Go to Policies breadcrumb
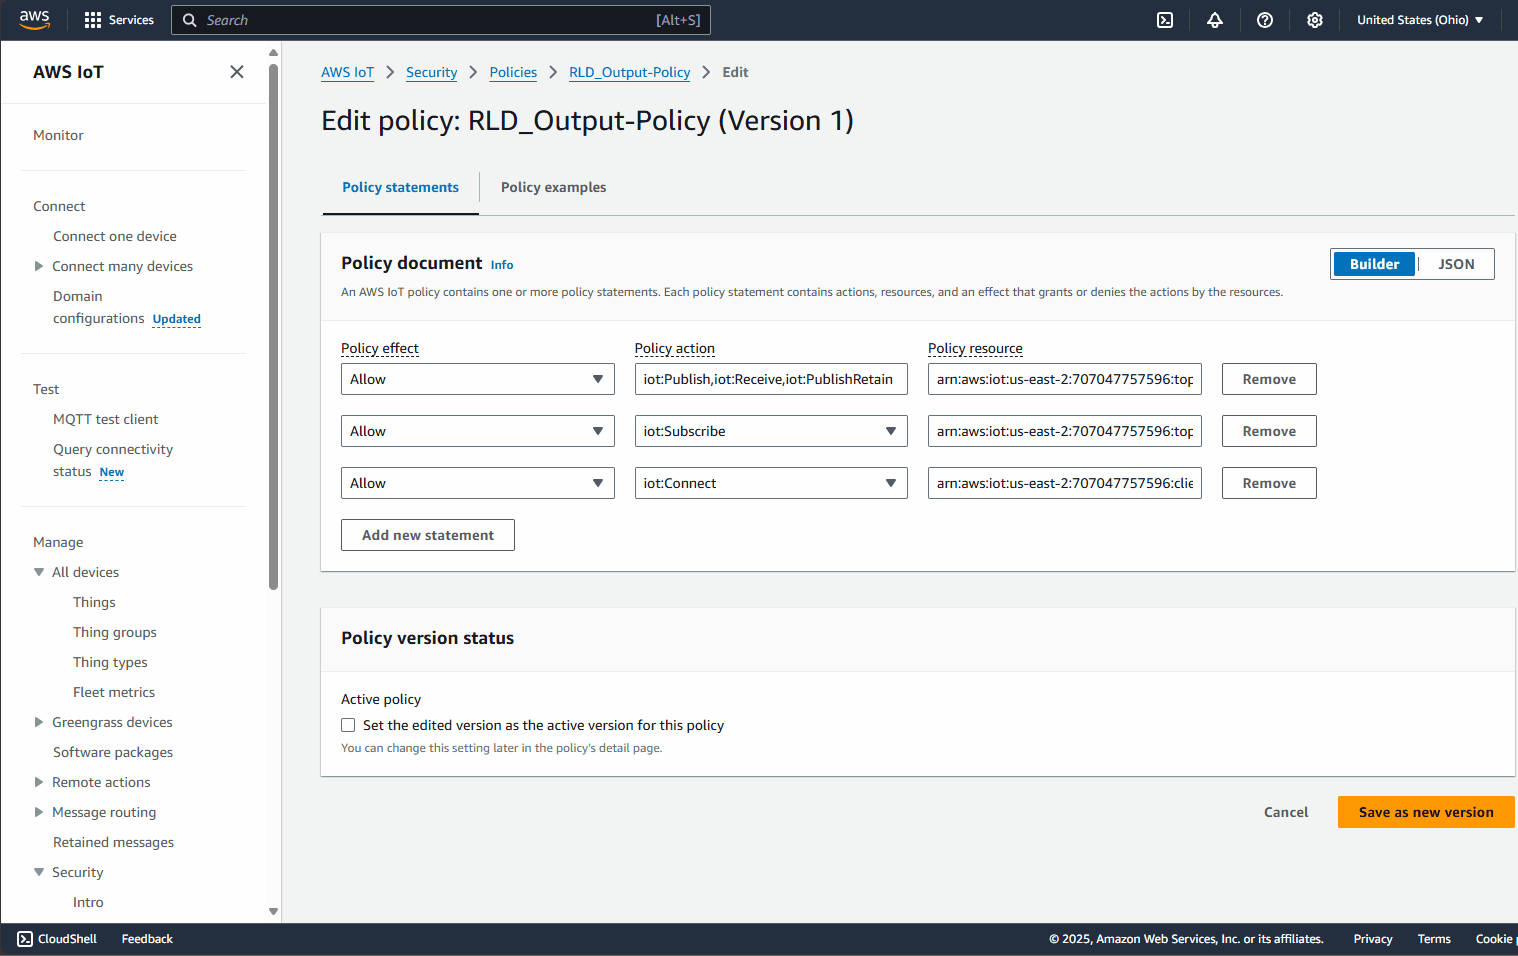 (x=513, y=72)
